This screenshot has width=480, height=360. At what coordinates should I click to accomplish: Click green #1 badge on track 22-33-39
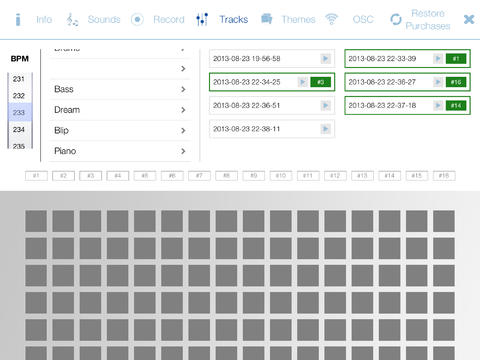click(456, 59)
